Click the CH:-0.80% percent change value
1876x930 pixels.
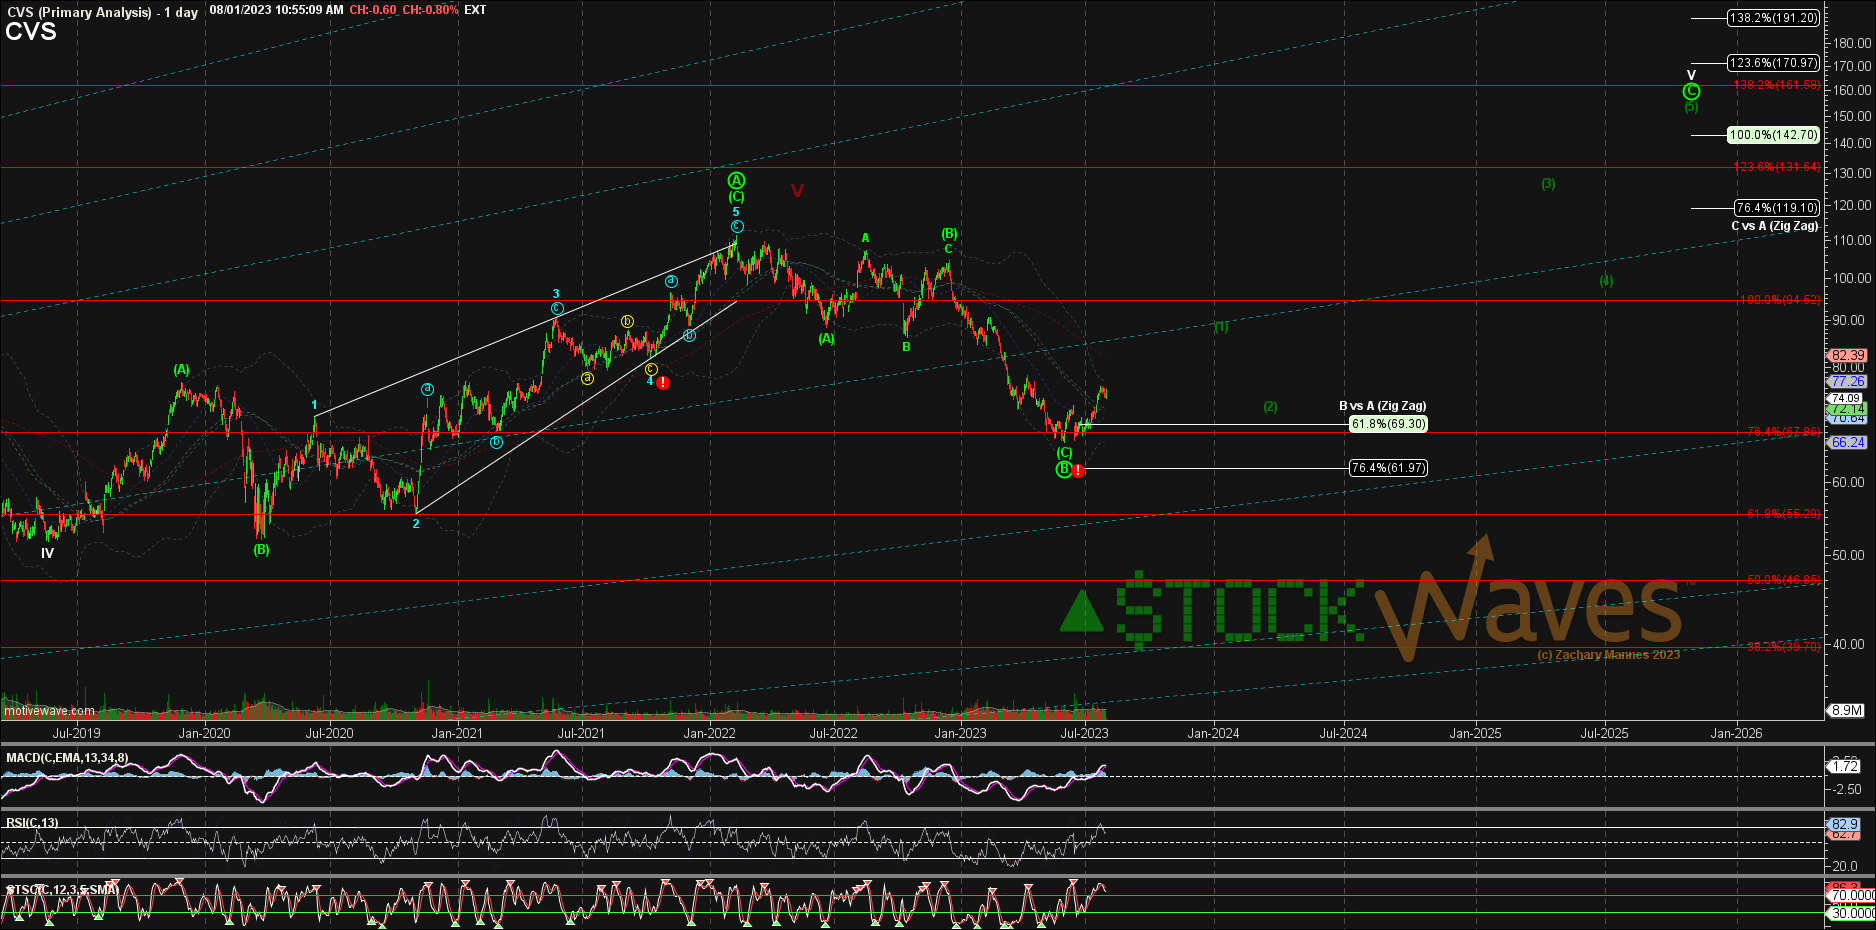coord(430,10)
